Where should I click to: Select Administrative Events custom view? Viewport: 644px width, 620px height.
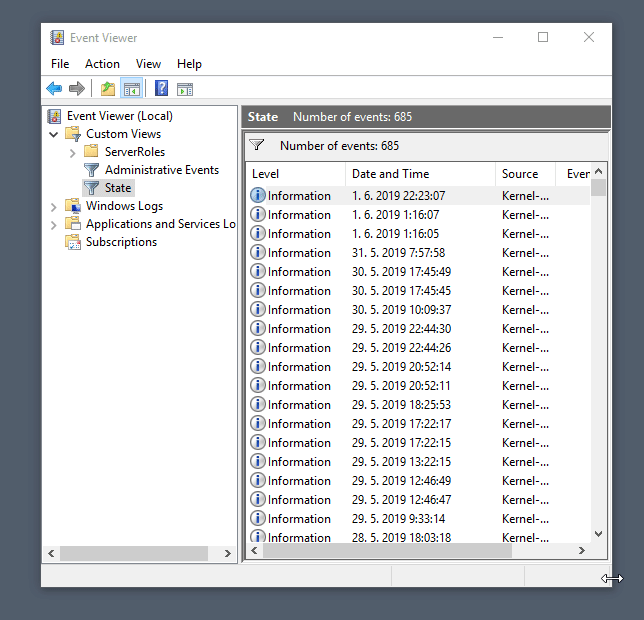tap(162, 170)
